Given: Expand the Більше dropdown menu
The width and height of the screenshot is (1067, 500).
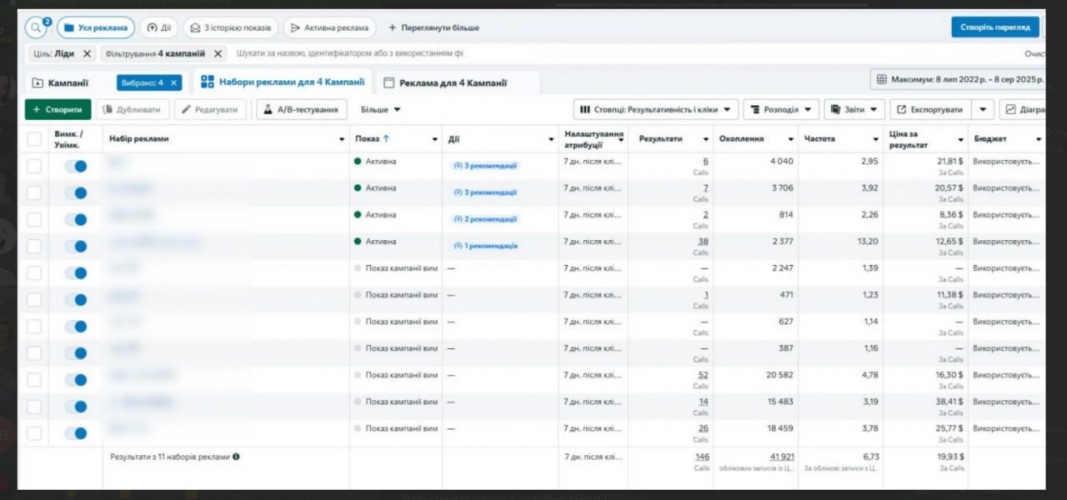Looking at the screenshot, I should pyautogui.click(x=381, y=109).
